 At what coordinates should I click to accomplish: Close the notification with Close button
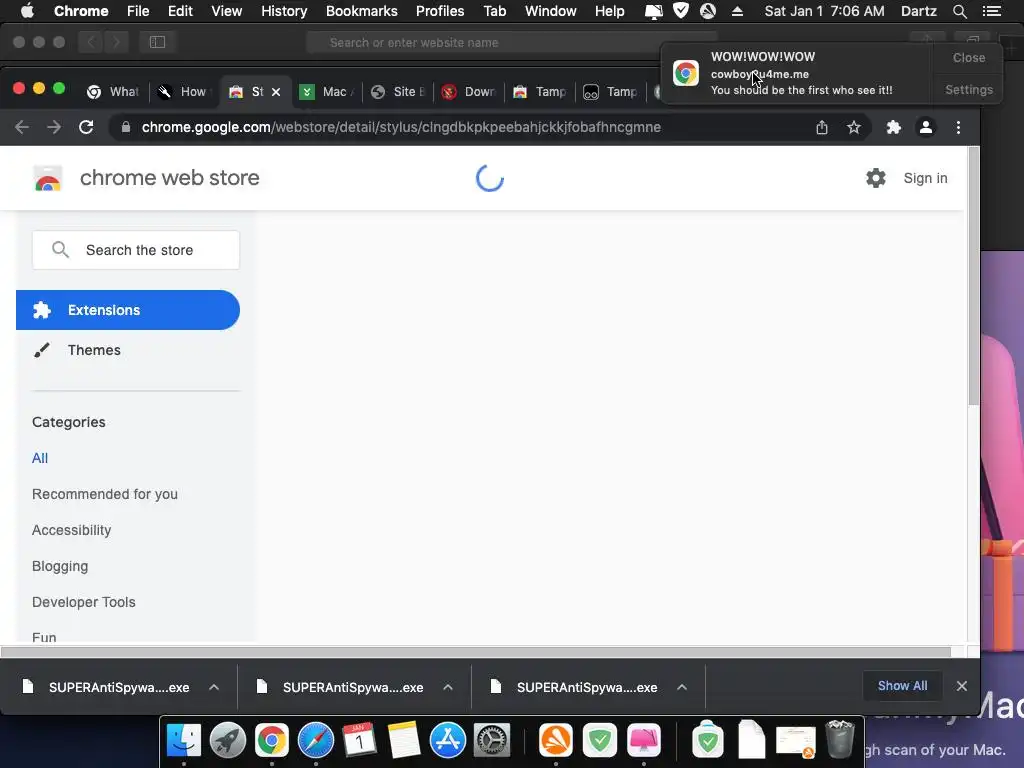click(x=968, y=57)
